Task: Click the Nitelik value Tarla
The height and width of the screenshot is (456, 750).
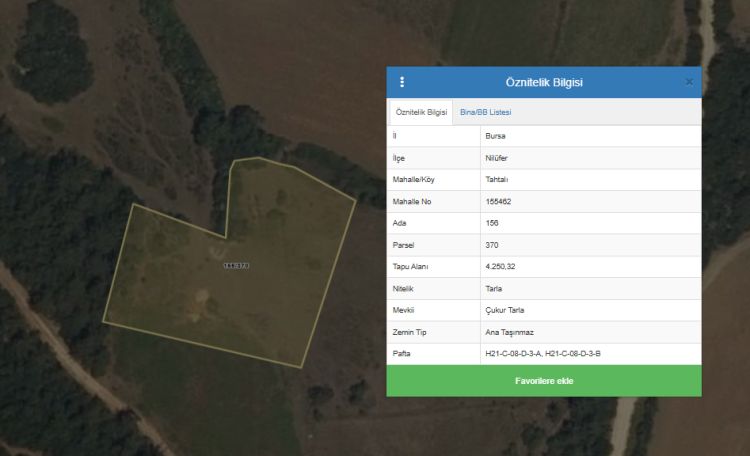Action: tap(496, 288)
